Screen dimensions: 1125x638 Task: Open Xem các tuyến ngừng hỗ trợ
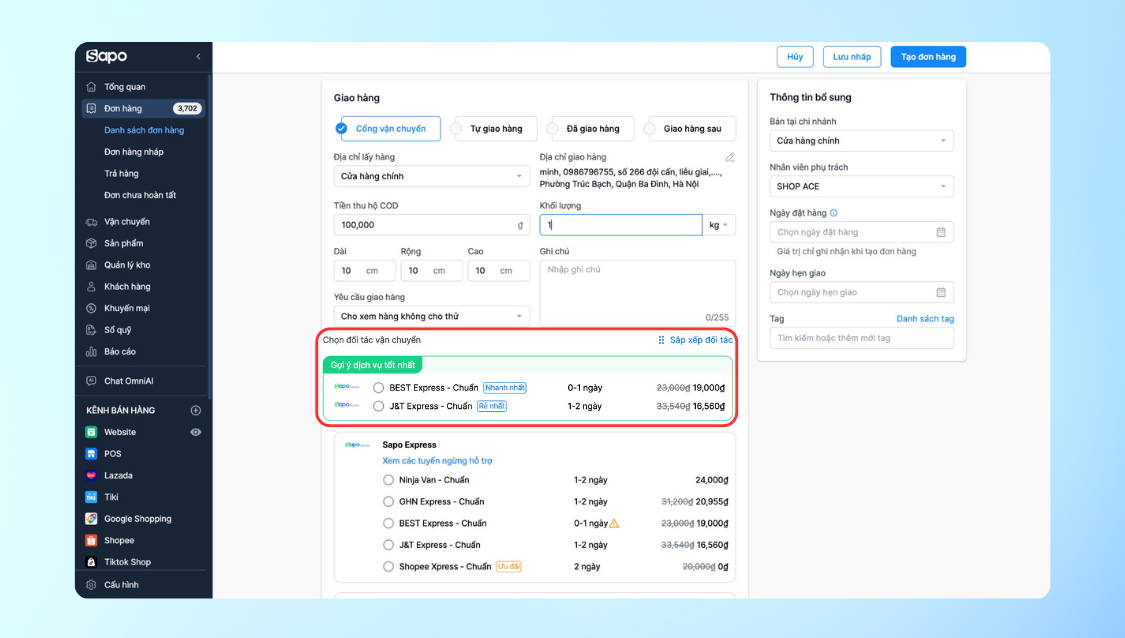(437, 461)
